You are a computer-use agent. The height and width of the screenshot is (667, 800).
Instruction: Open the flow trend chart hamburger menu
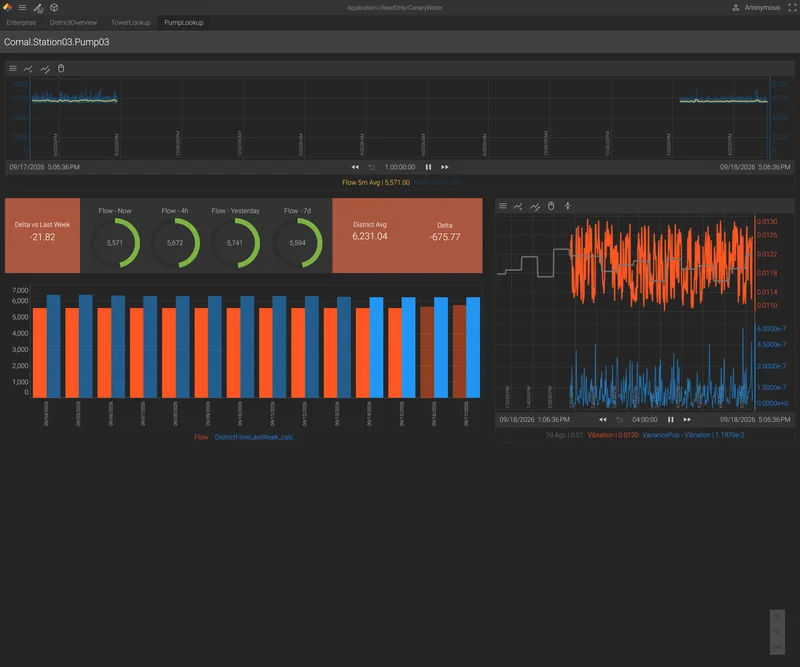point(13,68)
